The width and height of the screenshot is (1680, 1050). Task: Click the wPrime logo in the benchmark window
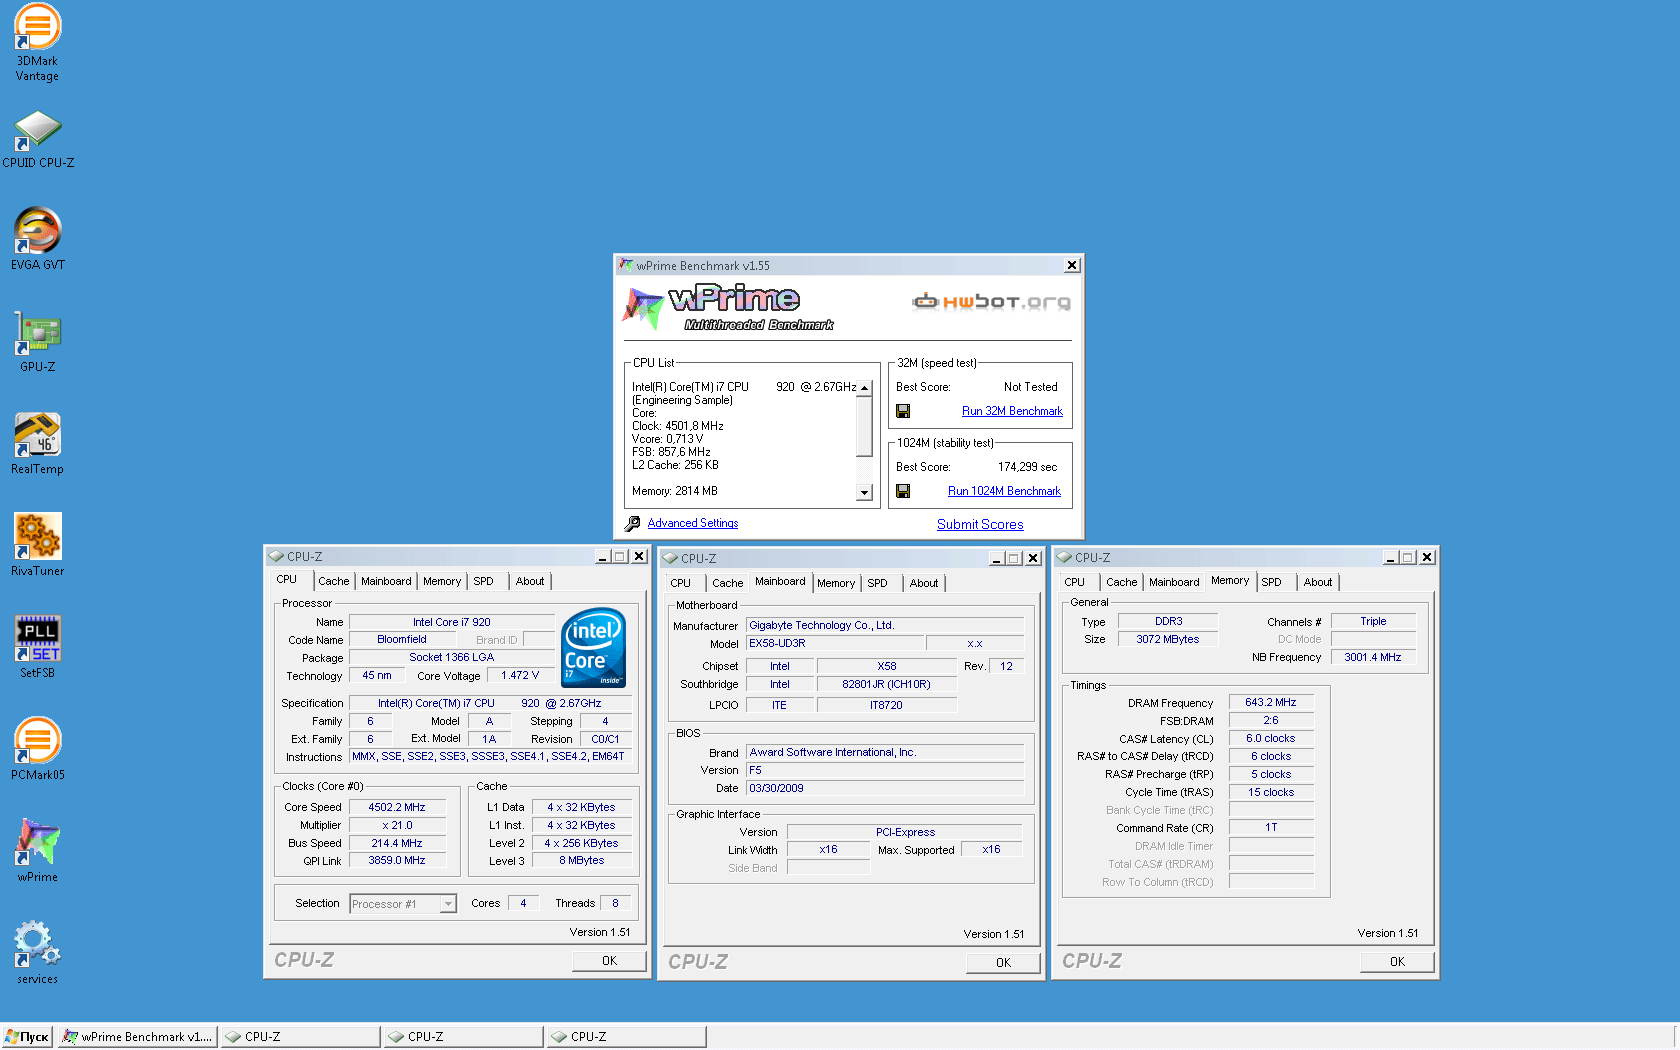(x=728, y=308)
